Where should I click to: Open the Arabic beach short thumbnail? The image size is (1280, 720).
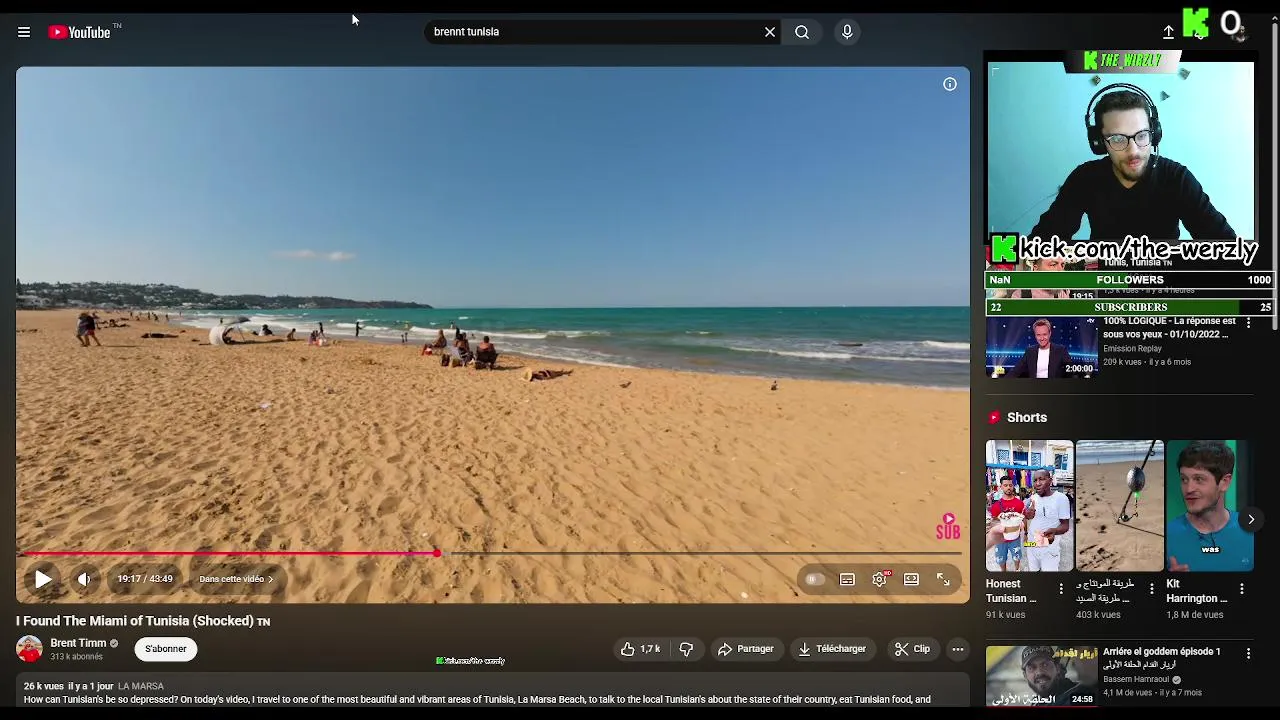point(1119,506)
